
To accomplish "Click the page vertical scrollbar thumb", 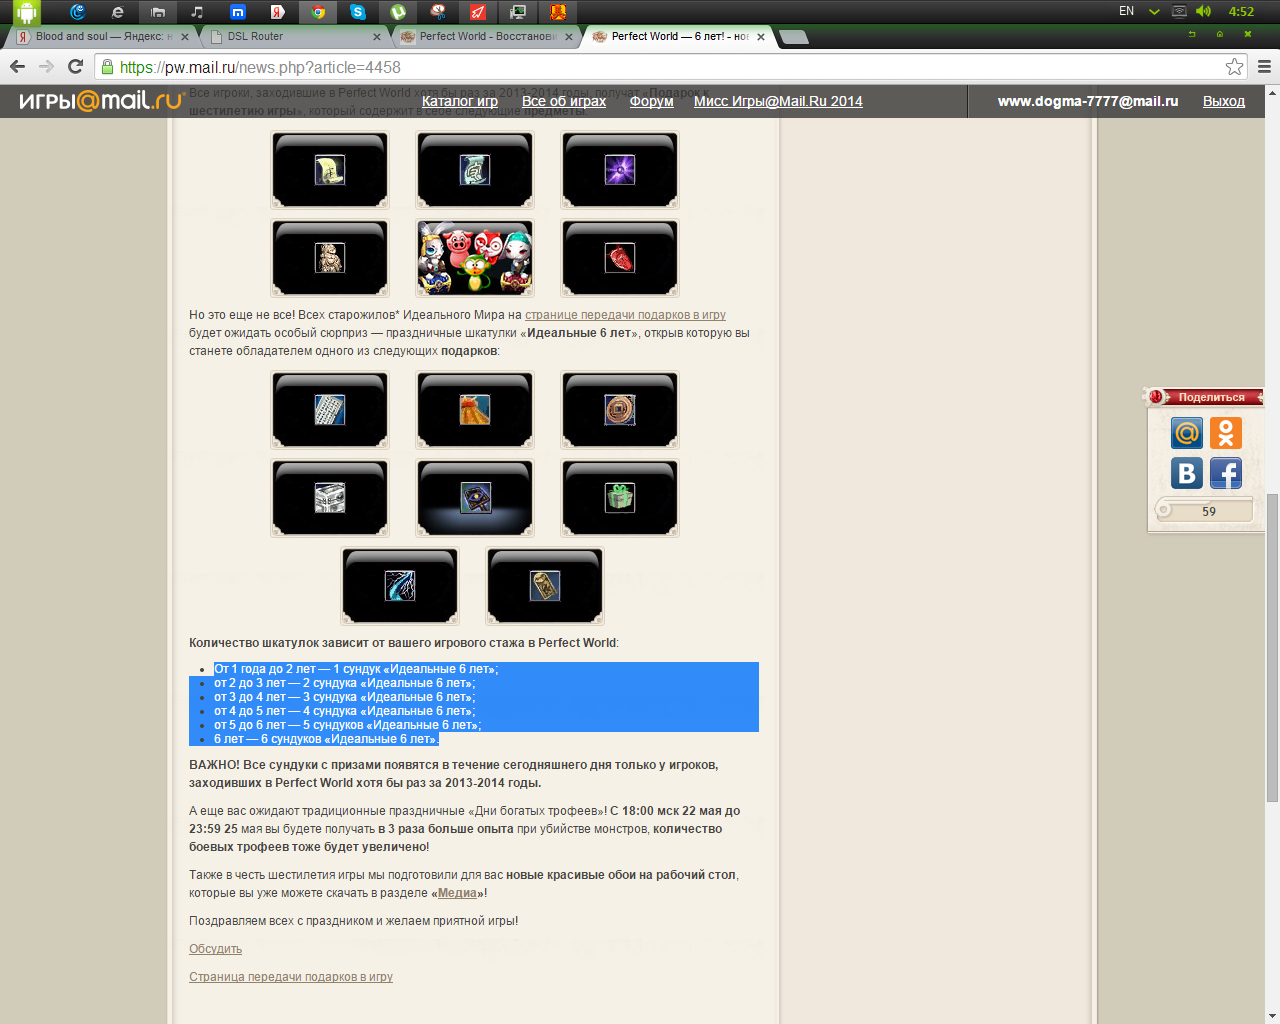I will pyautogui.click(x=1272, y=647).
